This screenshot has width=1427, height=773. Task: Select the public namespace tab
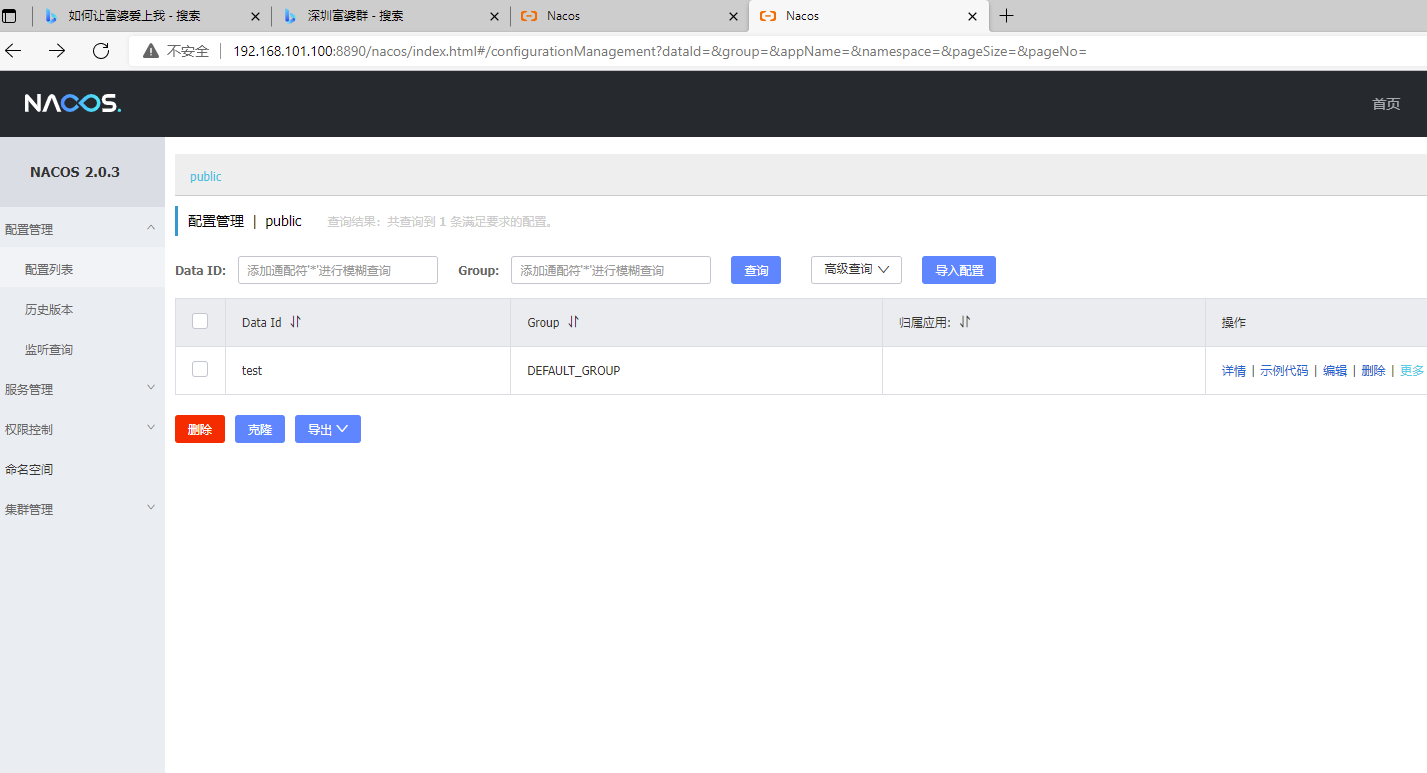pyautogui.click(x=206, y=176)
